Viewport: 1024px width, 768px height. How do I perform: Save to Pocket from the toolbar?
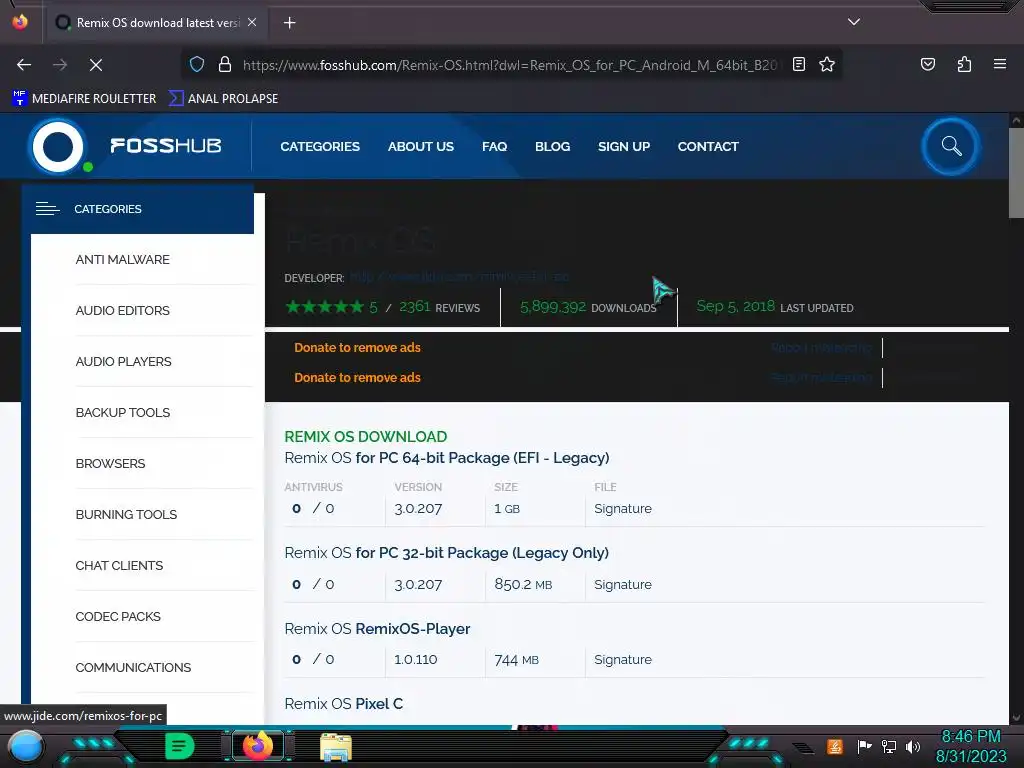tap(928, 64)
